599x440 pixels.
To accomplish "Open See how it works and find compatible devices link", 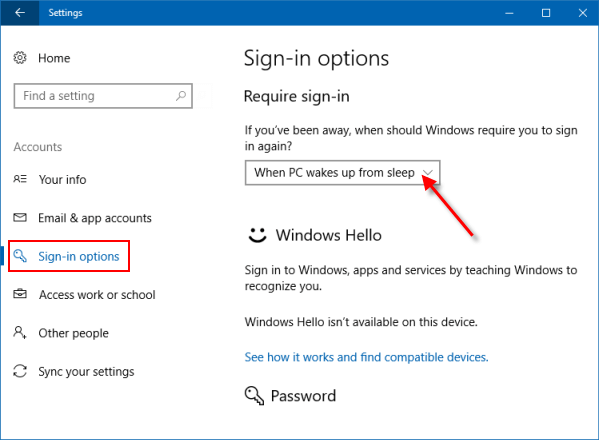I will [x=366, y=357].
